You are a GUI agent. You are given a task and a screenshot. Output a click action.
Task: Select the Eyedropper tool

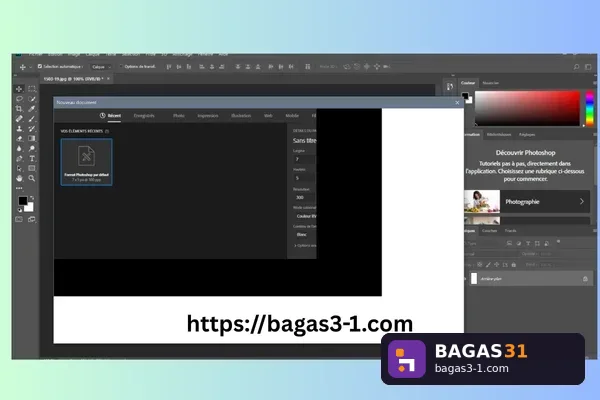pyautogui.click(x=32, y=109)
